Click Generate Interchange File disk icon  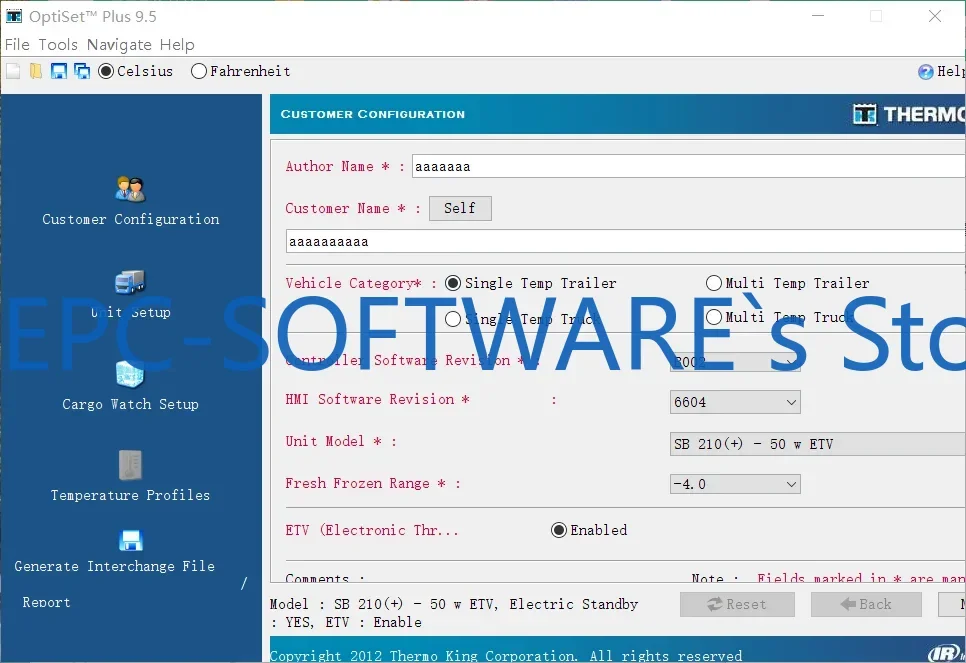click(x=131, y=540)
